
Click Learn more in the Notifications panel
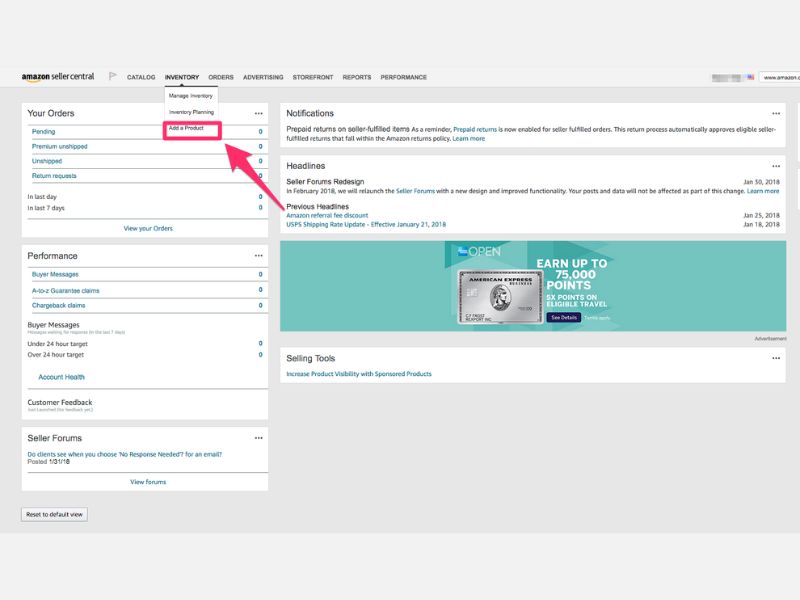pos(468,139)
